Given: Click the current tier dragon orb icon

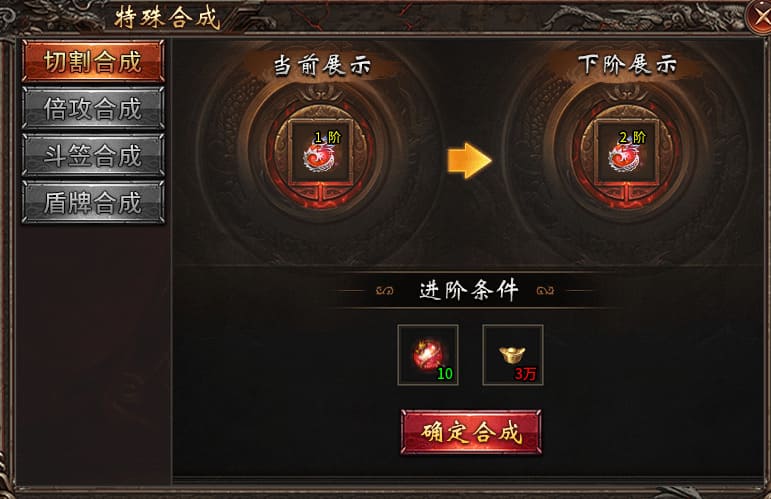Looking at the screenshot, I should click(x=320, y=152).
